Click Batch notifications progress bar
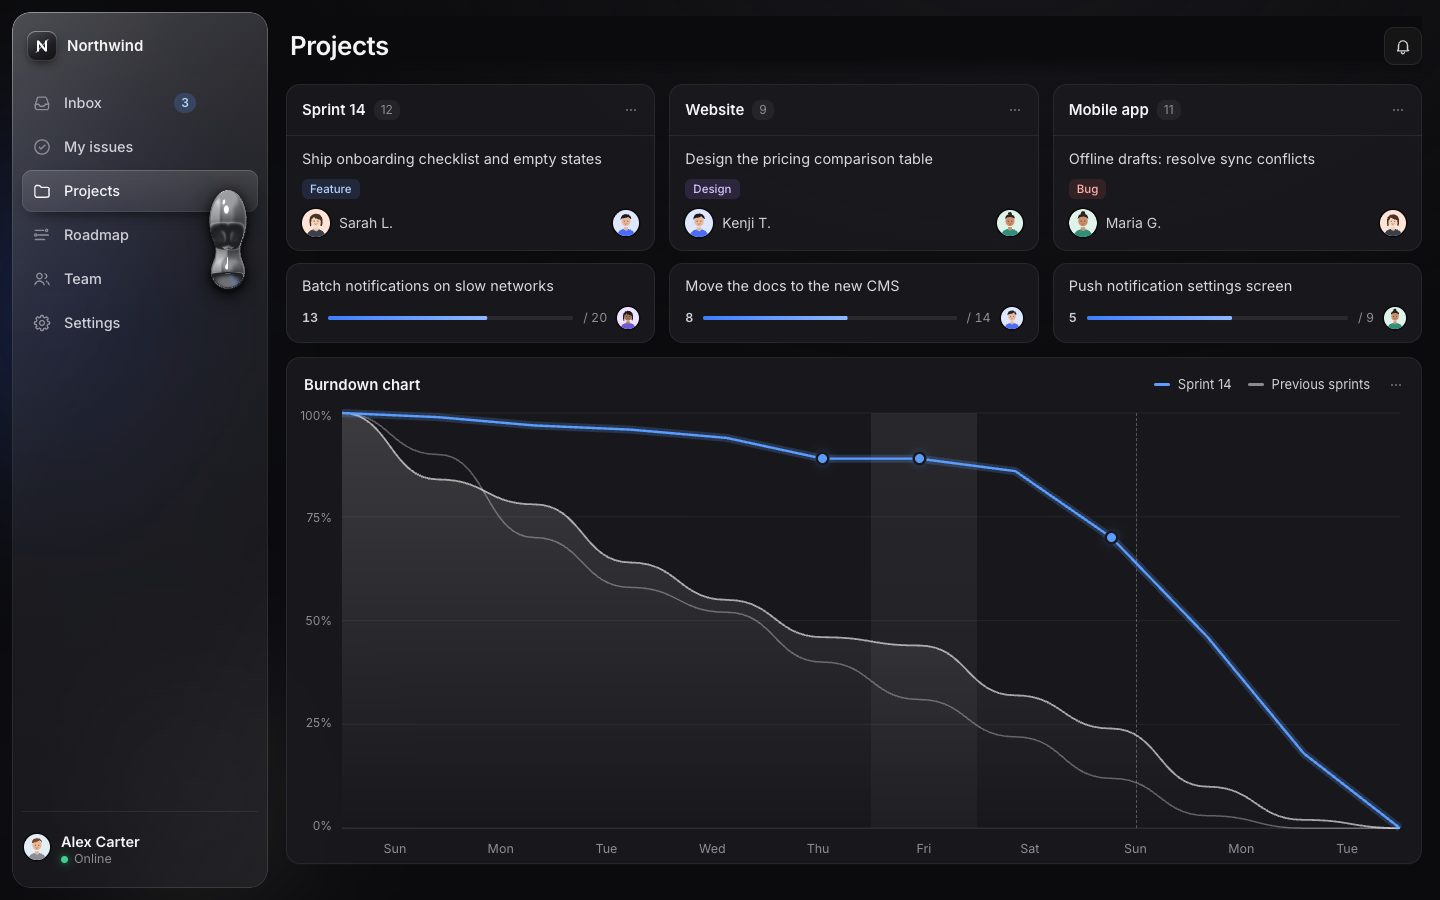Viewport: 1440px width, 900px height. coord(450,318)
